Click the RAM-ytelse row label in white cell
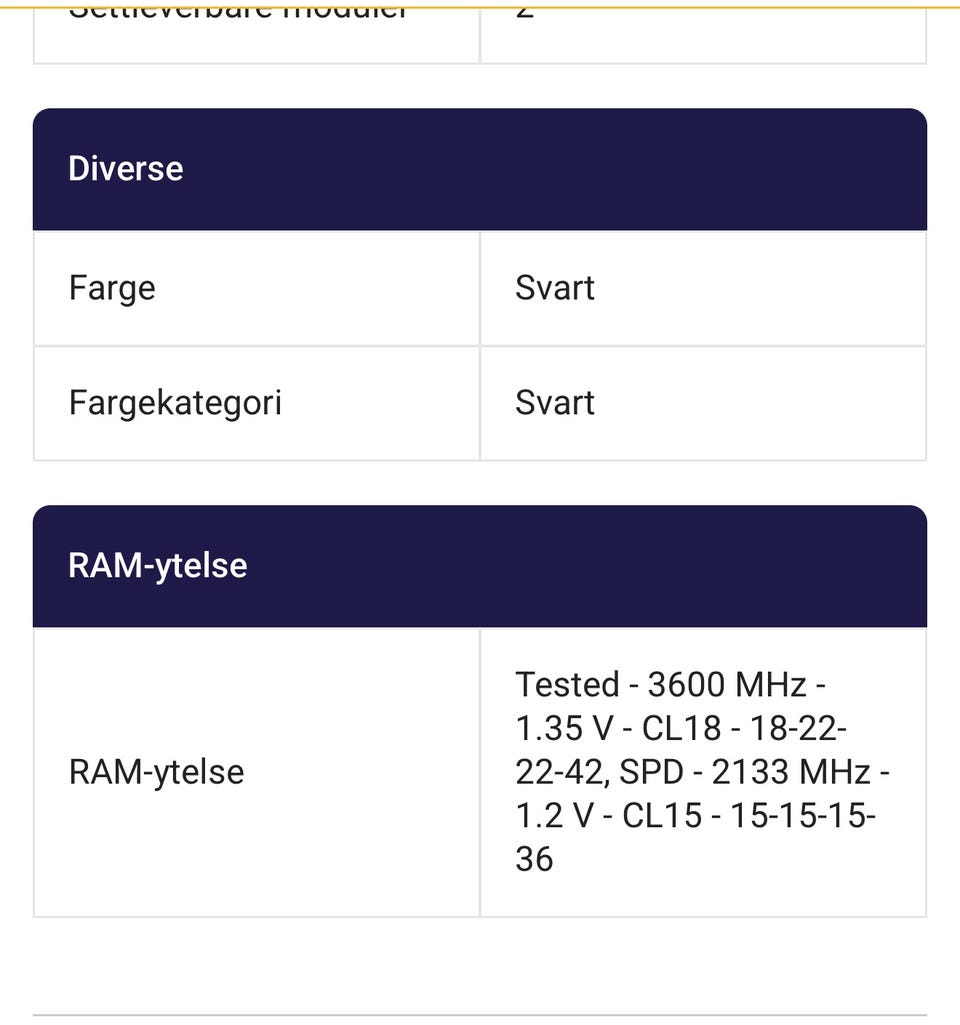Viewport: 960px width, 1025px height. (x=156, y=772)
